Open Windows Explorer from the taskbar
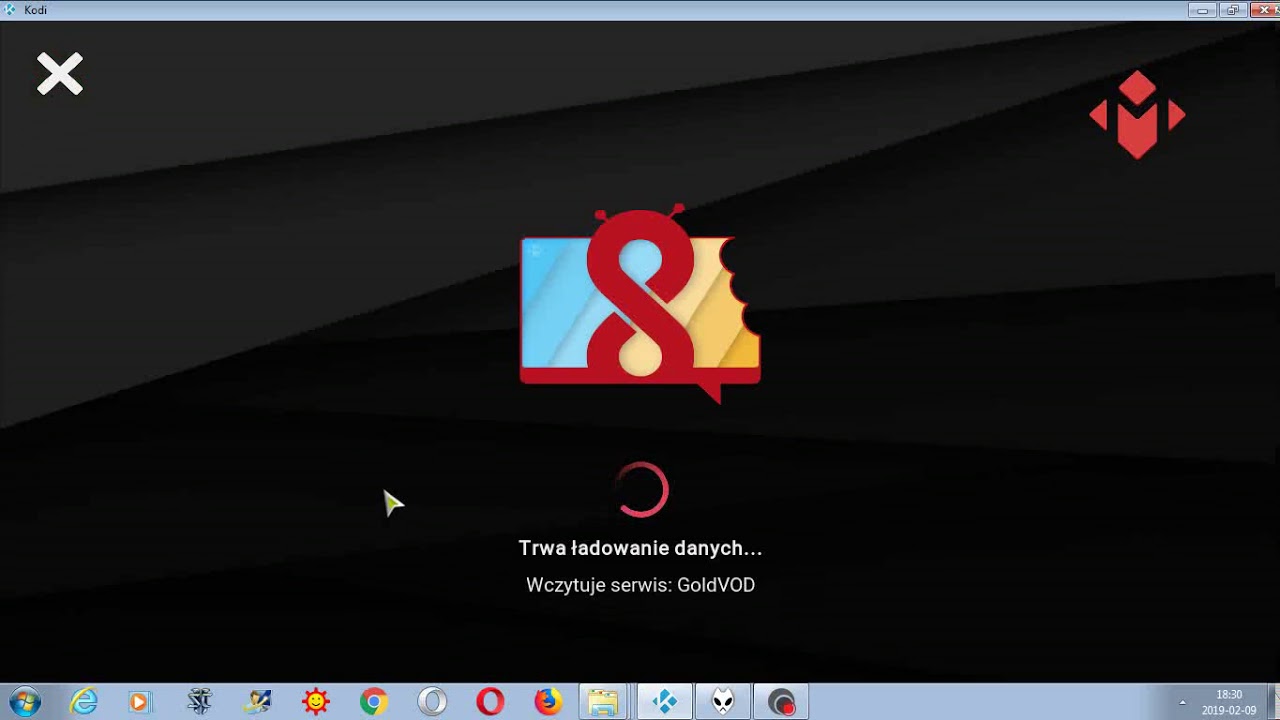Screen dimensions: 1280x720 [603, 702]
